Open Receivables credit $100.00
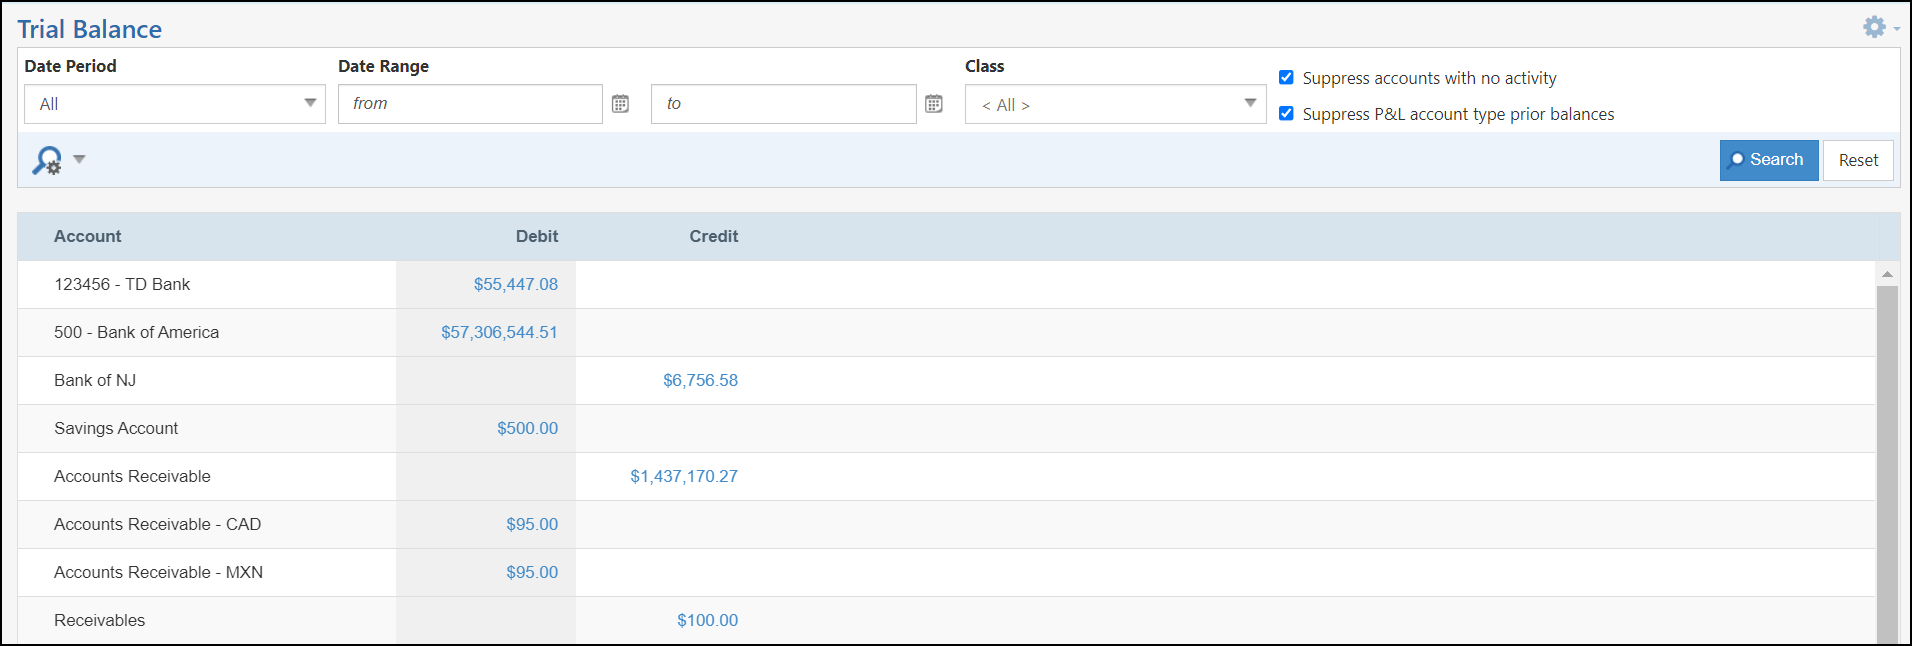Screen dimensions: 1912x646 (x=707, y=620)
